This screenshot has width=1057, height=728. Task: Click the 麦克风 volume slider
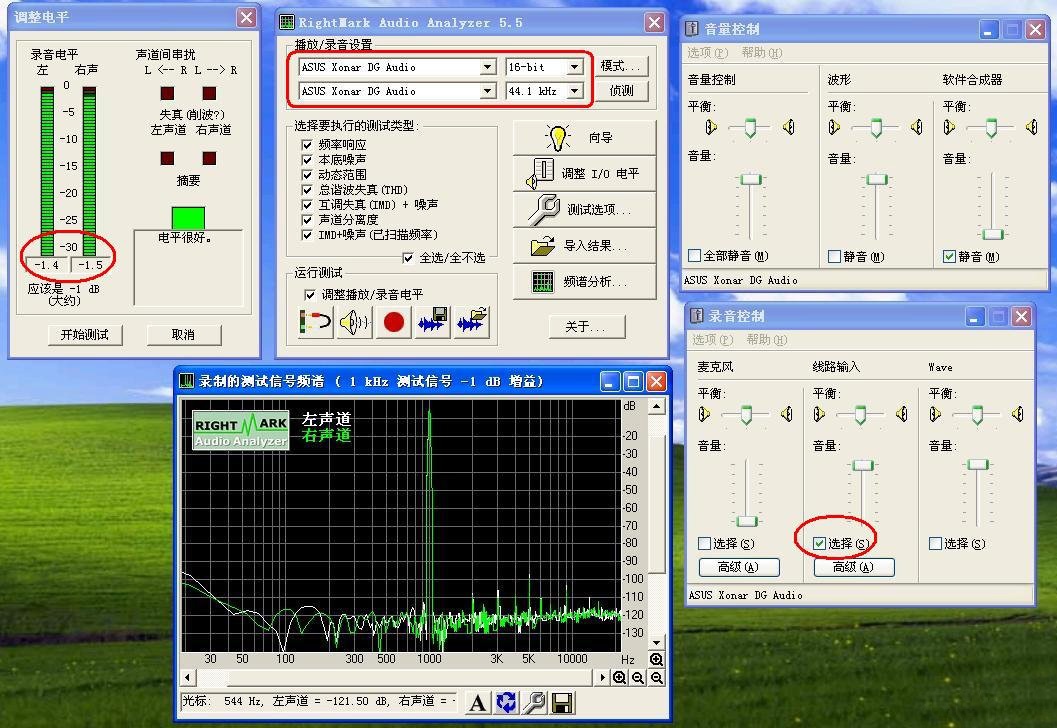tap(747, 521)
